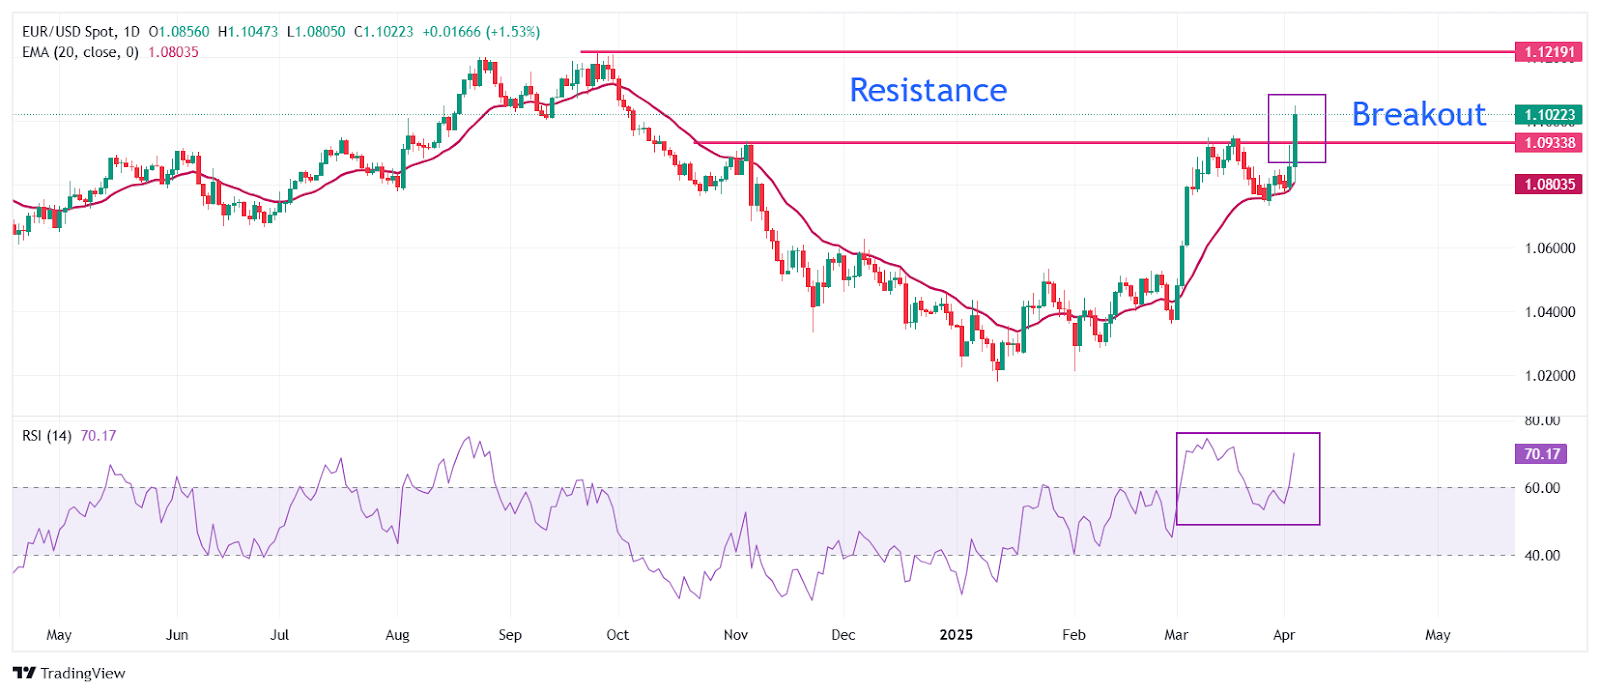Image resolution: width=1600 pixels, height=694 pixels.
Task: Select the 1.08035 EMA value label
Action: pyautogui.click(x=1549, y=184)
